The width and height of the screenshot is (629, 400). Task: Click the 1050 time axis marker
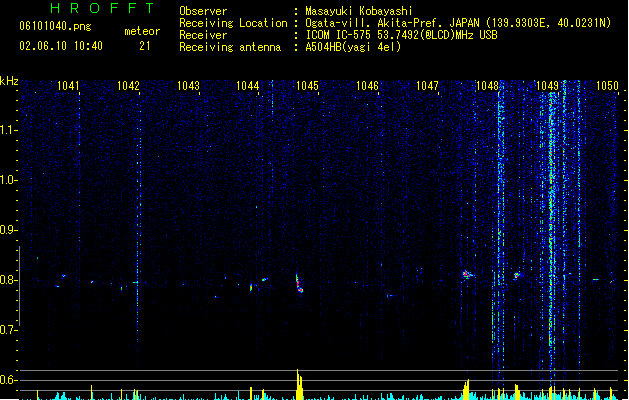point(607,86)
